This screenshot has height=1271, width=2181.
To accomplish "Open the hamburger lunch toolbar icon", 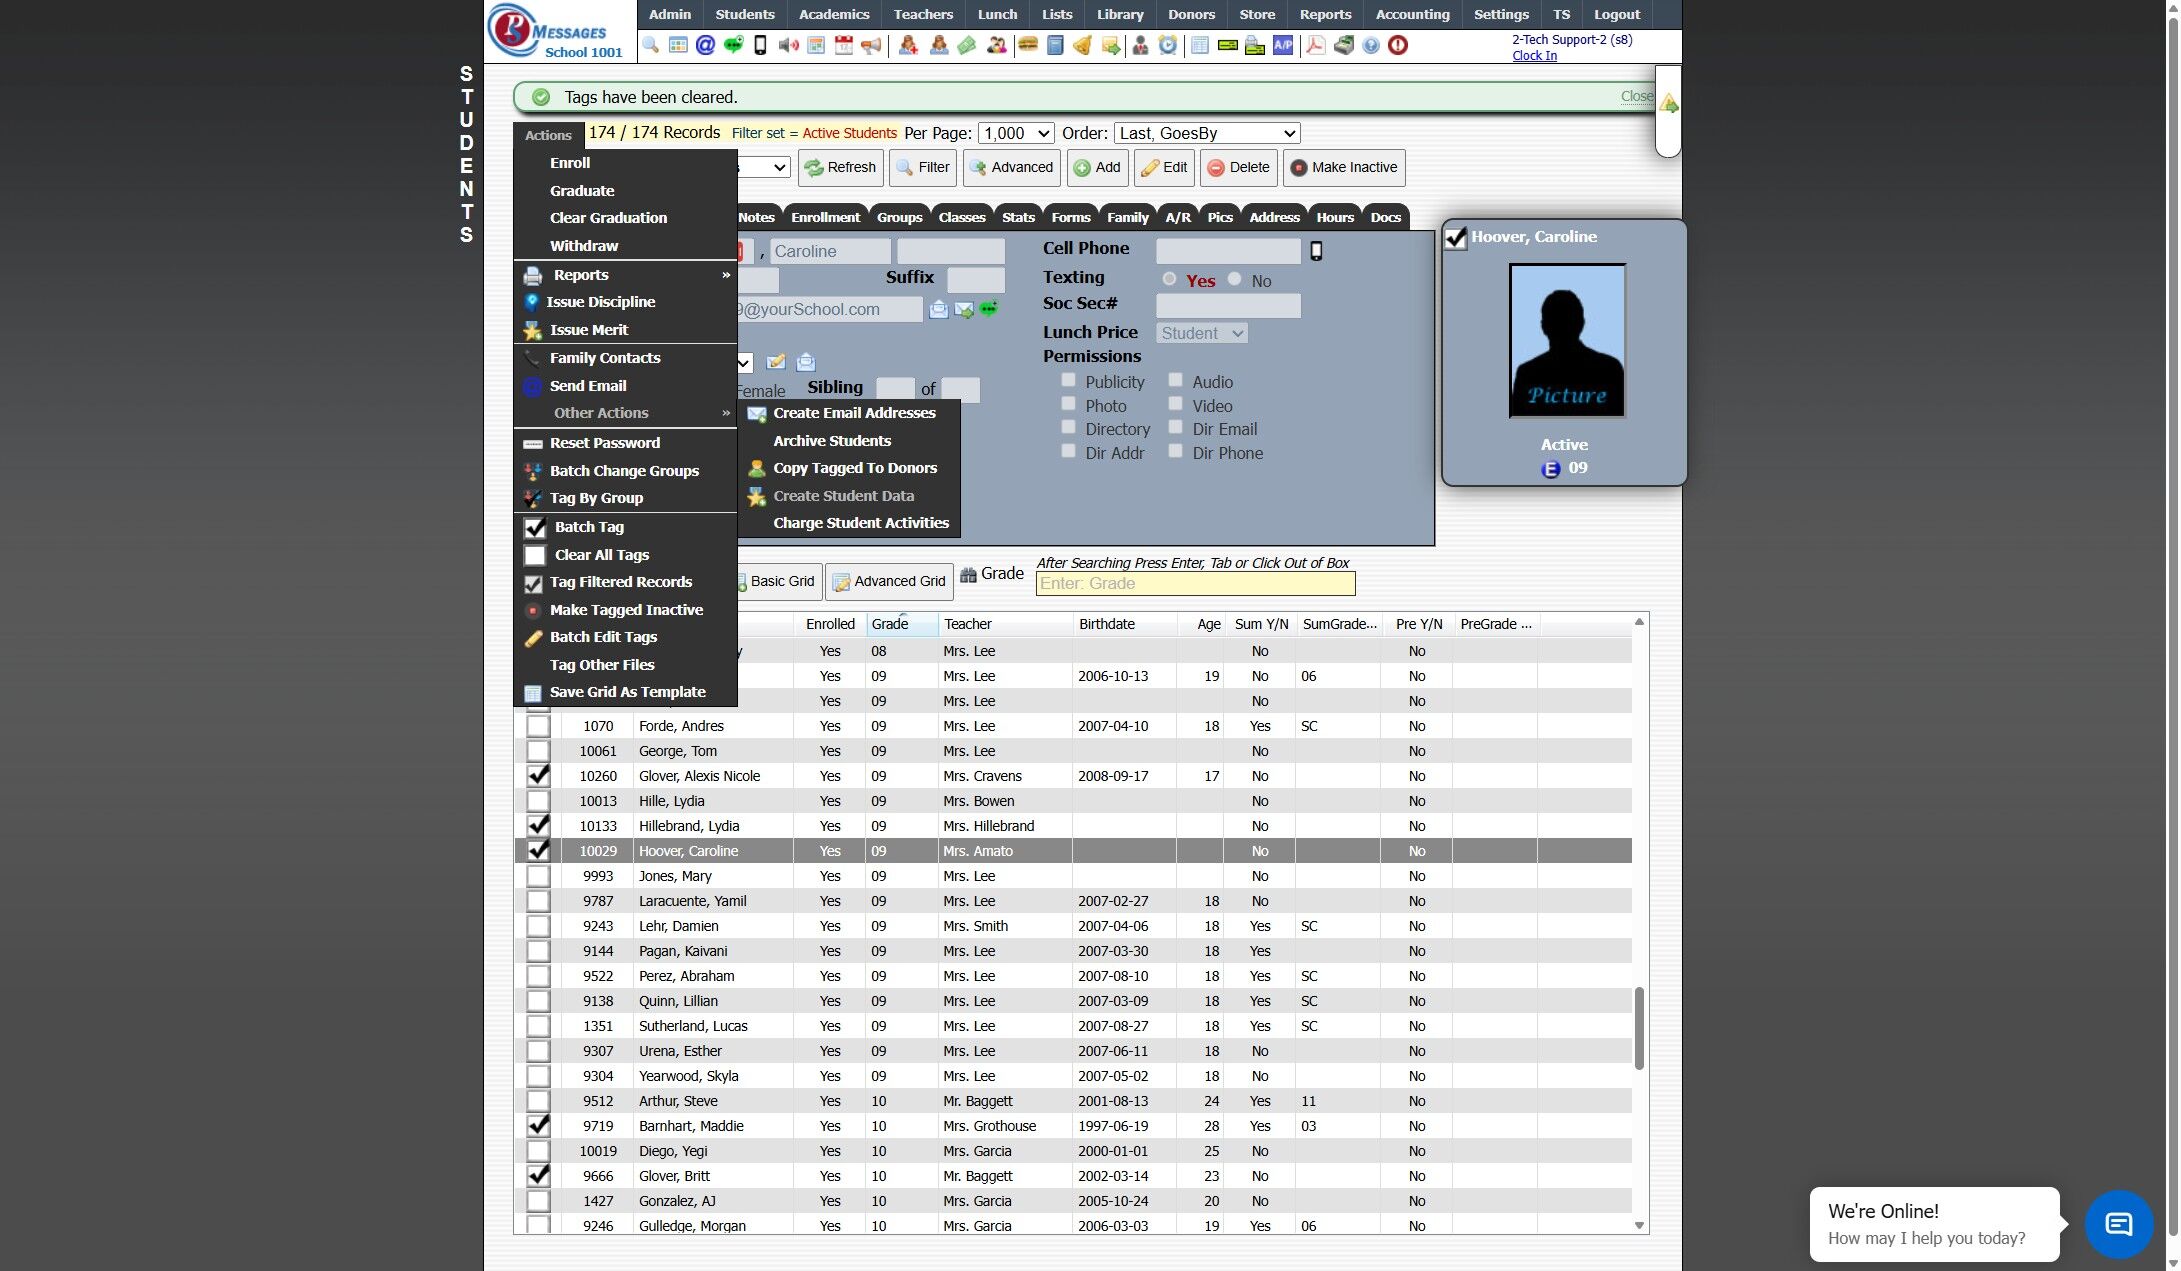I will click(x=1027, y=45).
